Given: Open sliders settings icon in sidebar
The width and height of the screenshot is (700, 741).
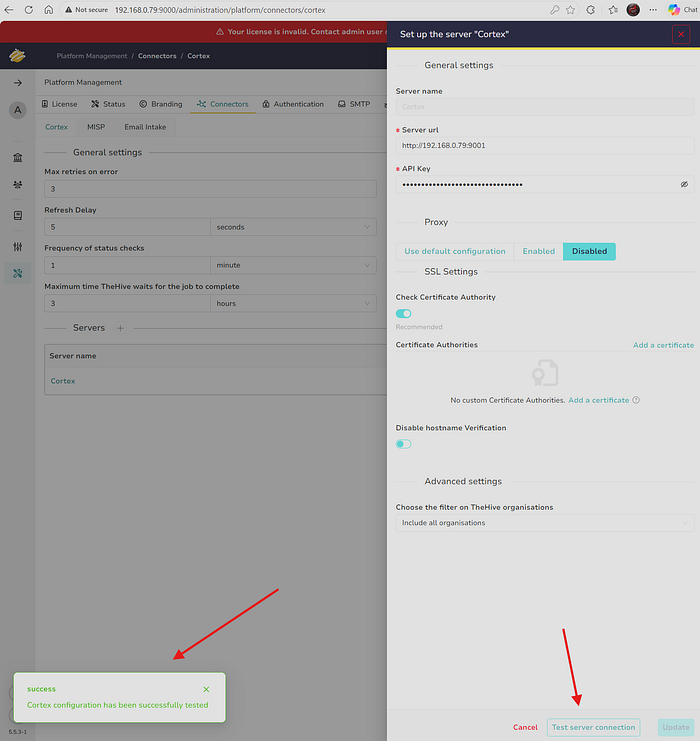Looking at the screenshot, I should click(17, 246).
